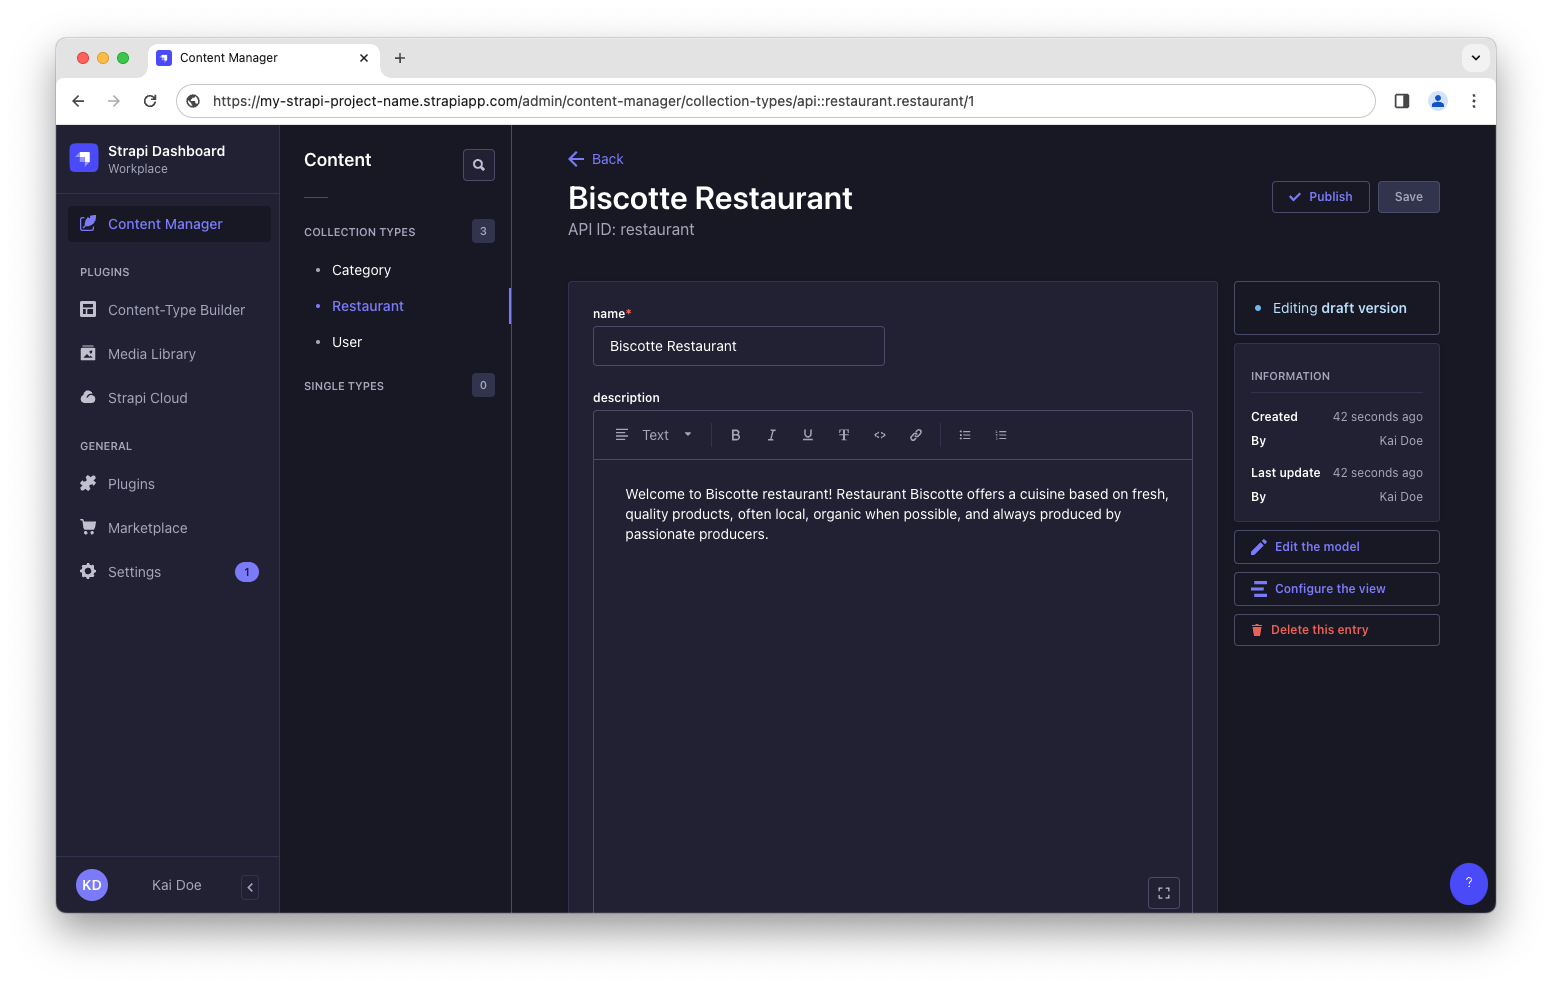Screen dimensions: 1552x987
Task: Insert a code block via the editor icon
Action: pos(880,434)
